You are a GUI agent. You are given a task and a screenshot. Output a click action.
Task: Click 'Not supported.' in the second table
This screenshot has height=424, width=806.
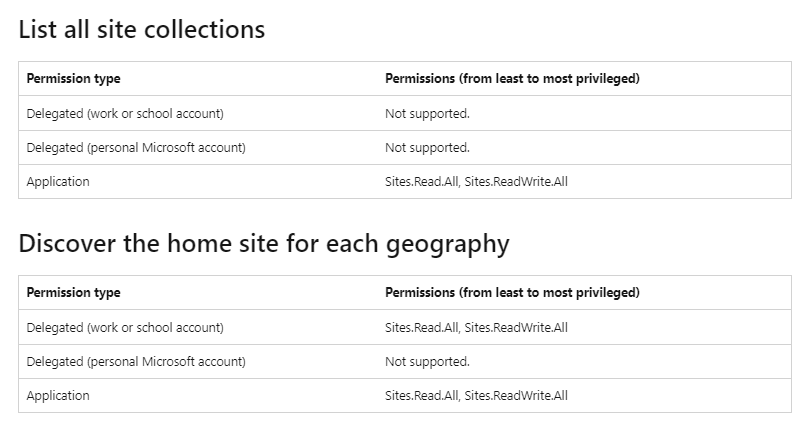click(428, 361)
